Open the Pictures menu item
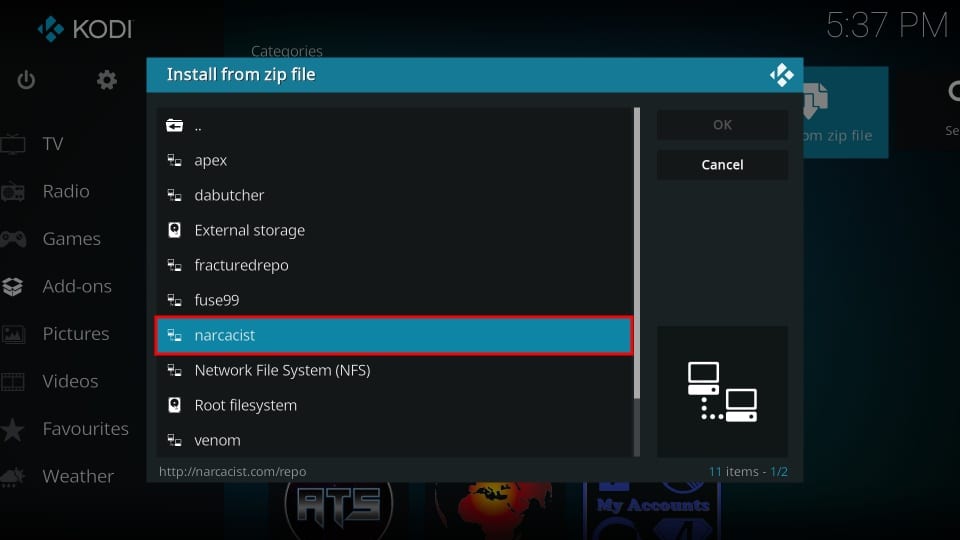 coord(76,334)
